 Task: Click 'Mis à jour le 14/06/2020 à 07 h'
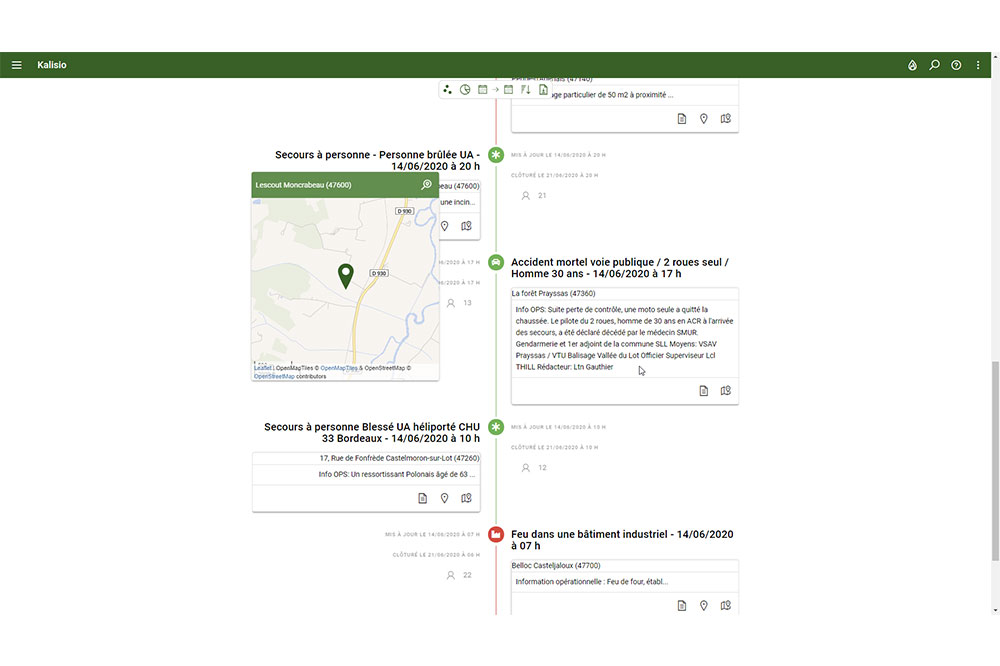432,535
